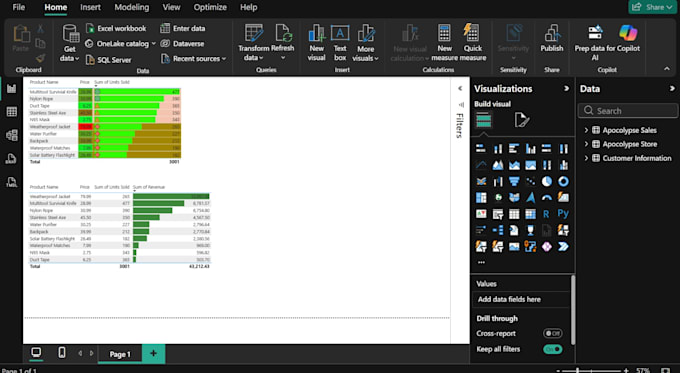Click the Publish button
The image size is (680, 373).
coord(552,39)
